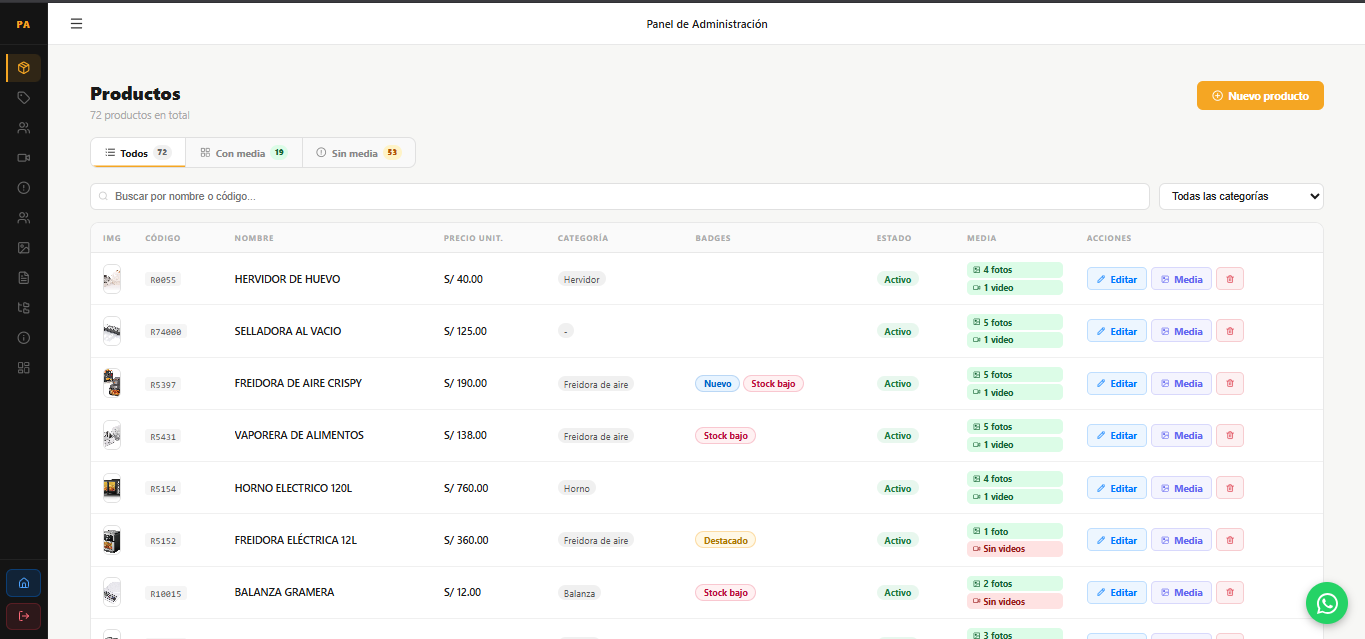Screen dimensions: 1365x639
Task: Switch to the Con media tab
Action: click(244, 153)
